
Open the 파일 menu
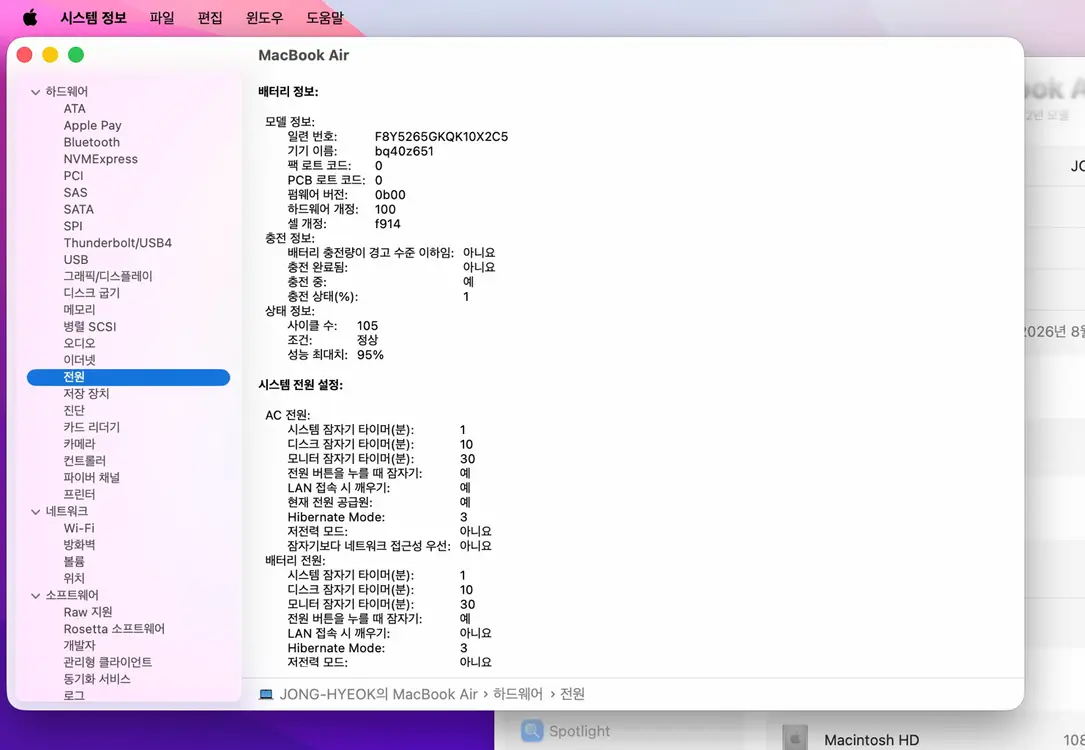point(162,17)
